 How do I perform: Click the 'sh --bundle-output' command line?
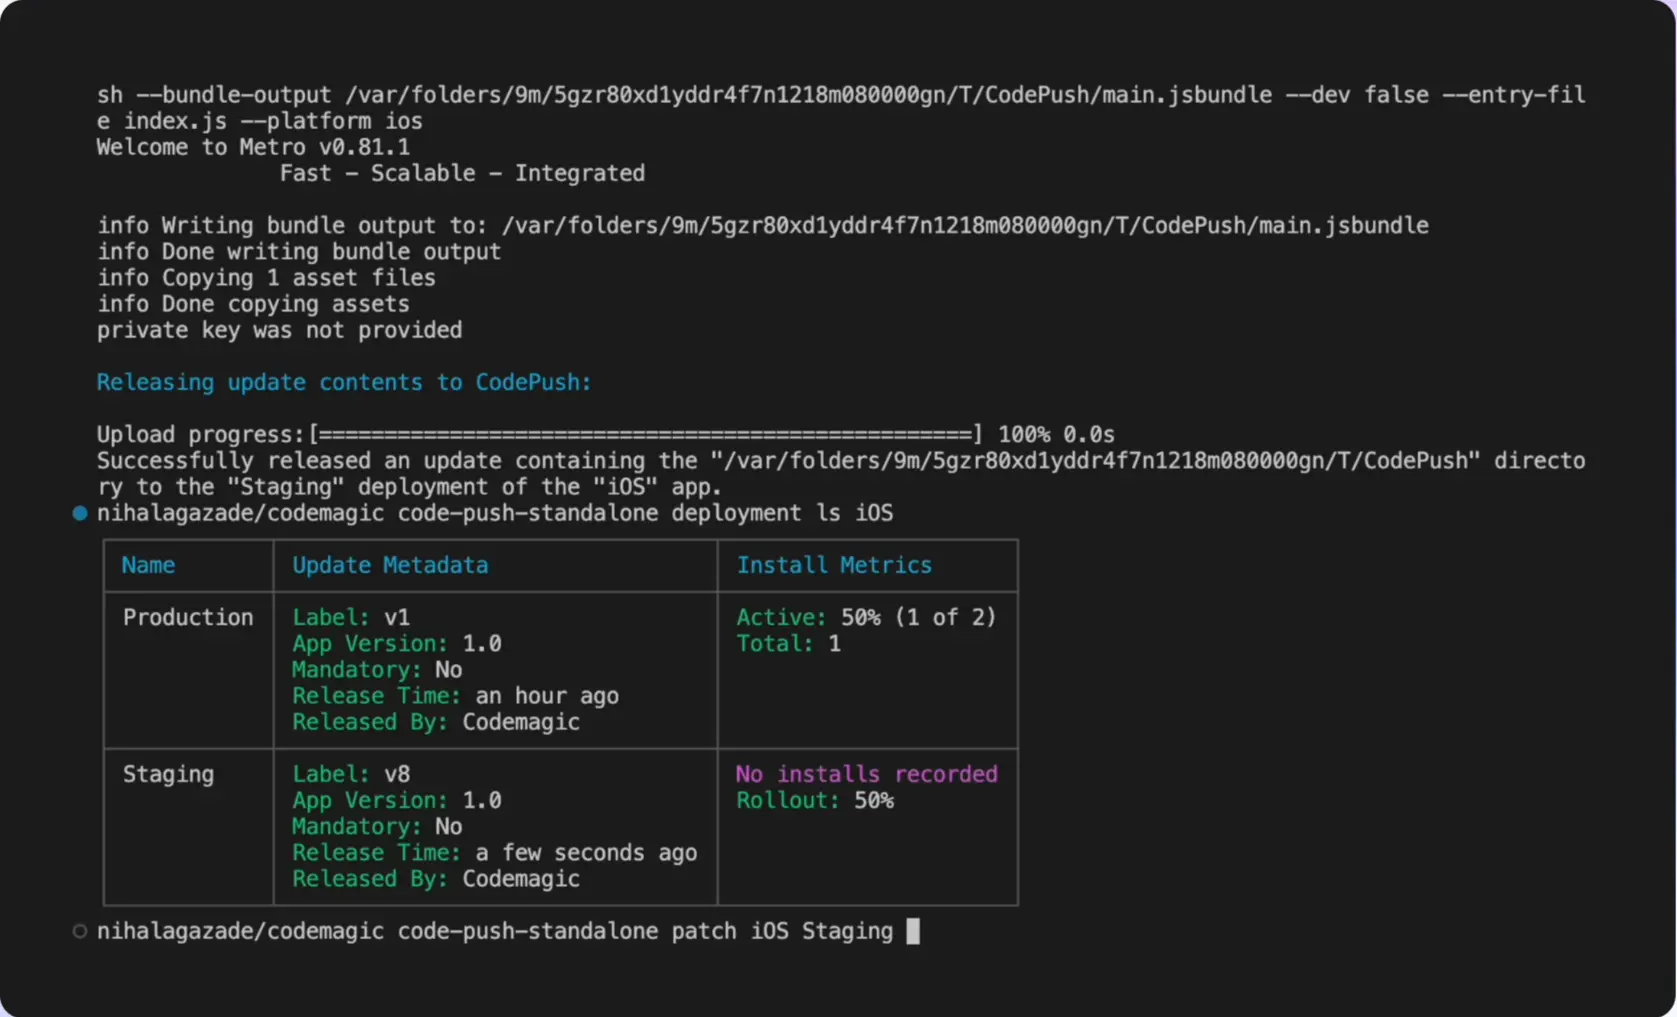pyautogui.click(x=841, y=95)
